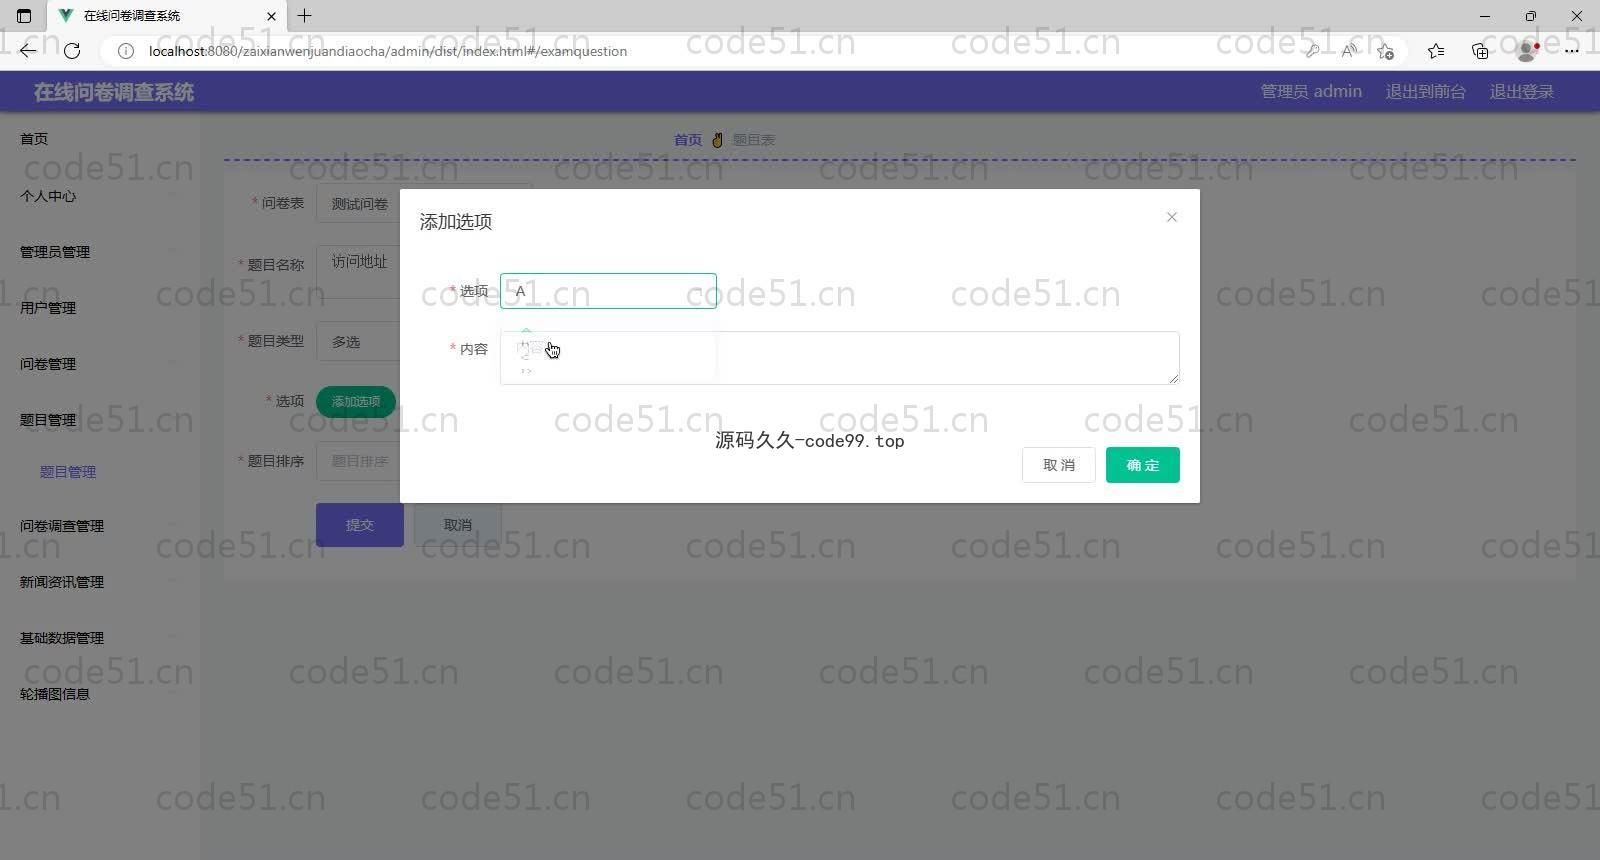Click the 取消 button in dialog
This screenshot has width=1600, height=860.
tap(1058, 465)
